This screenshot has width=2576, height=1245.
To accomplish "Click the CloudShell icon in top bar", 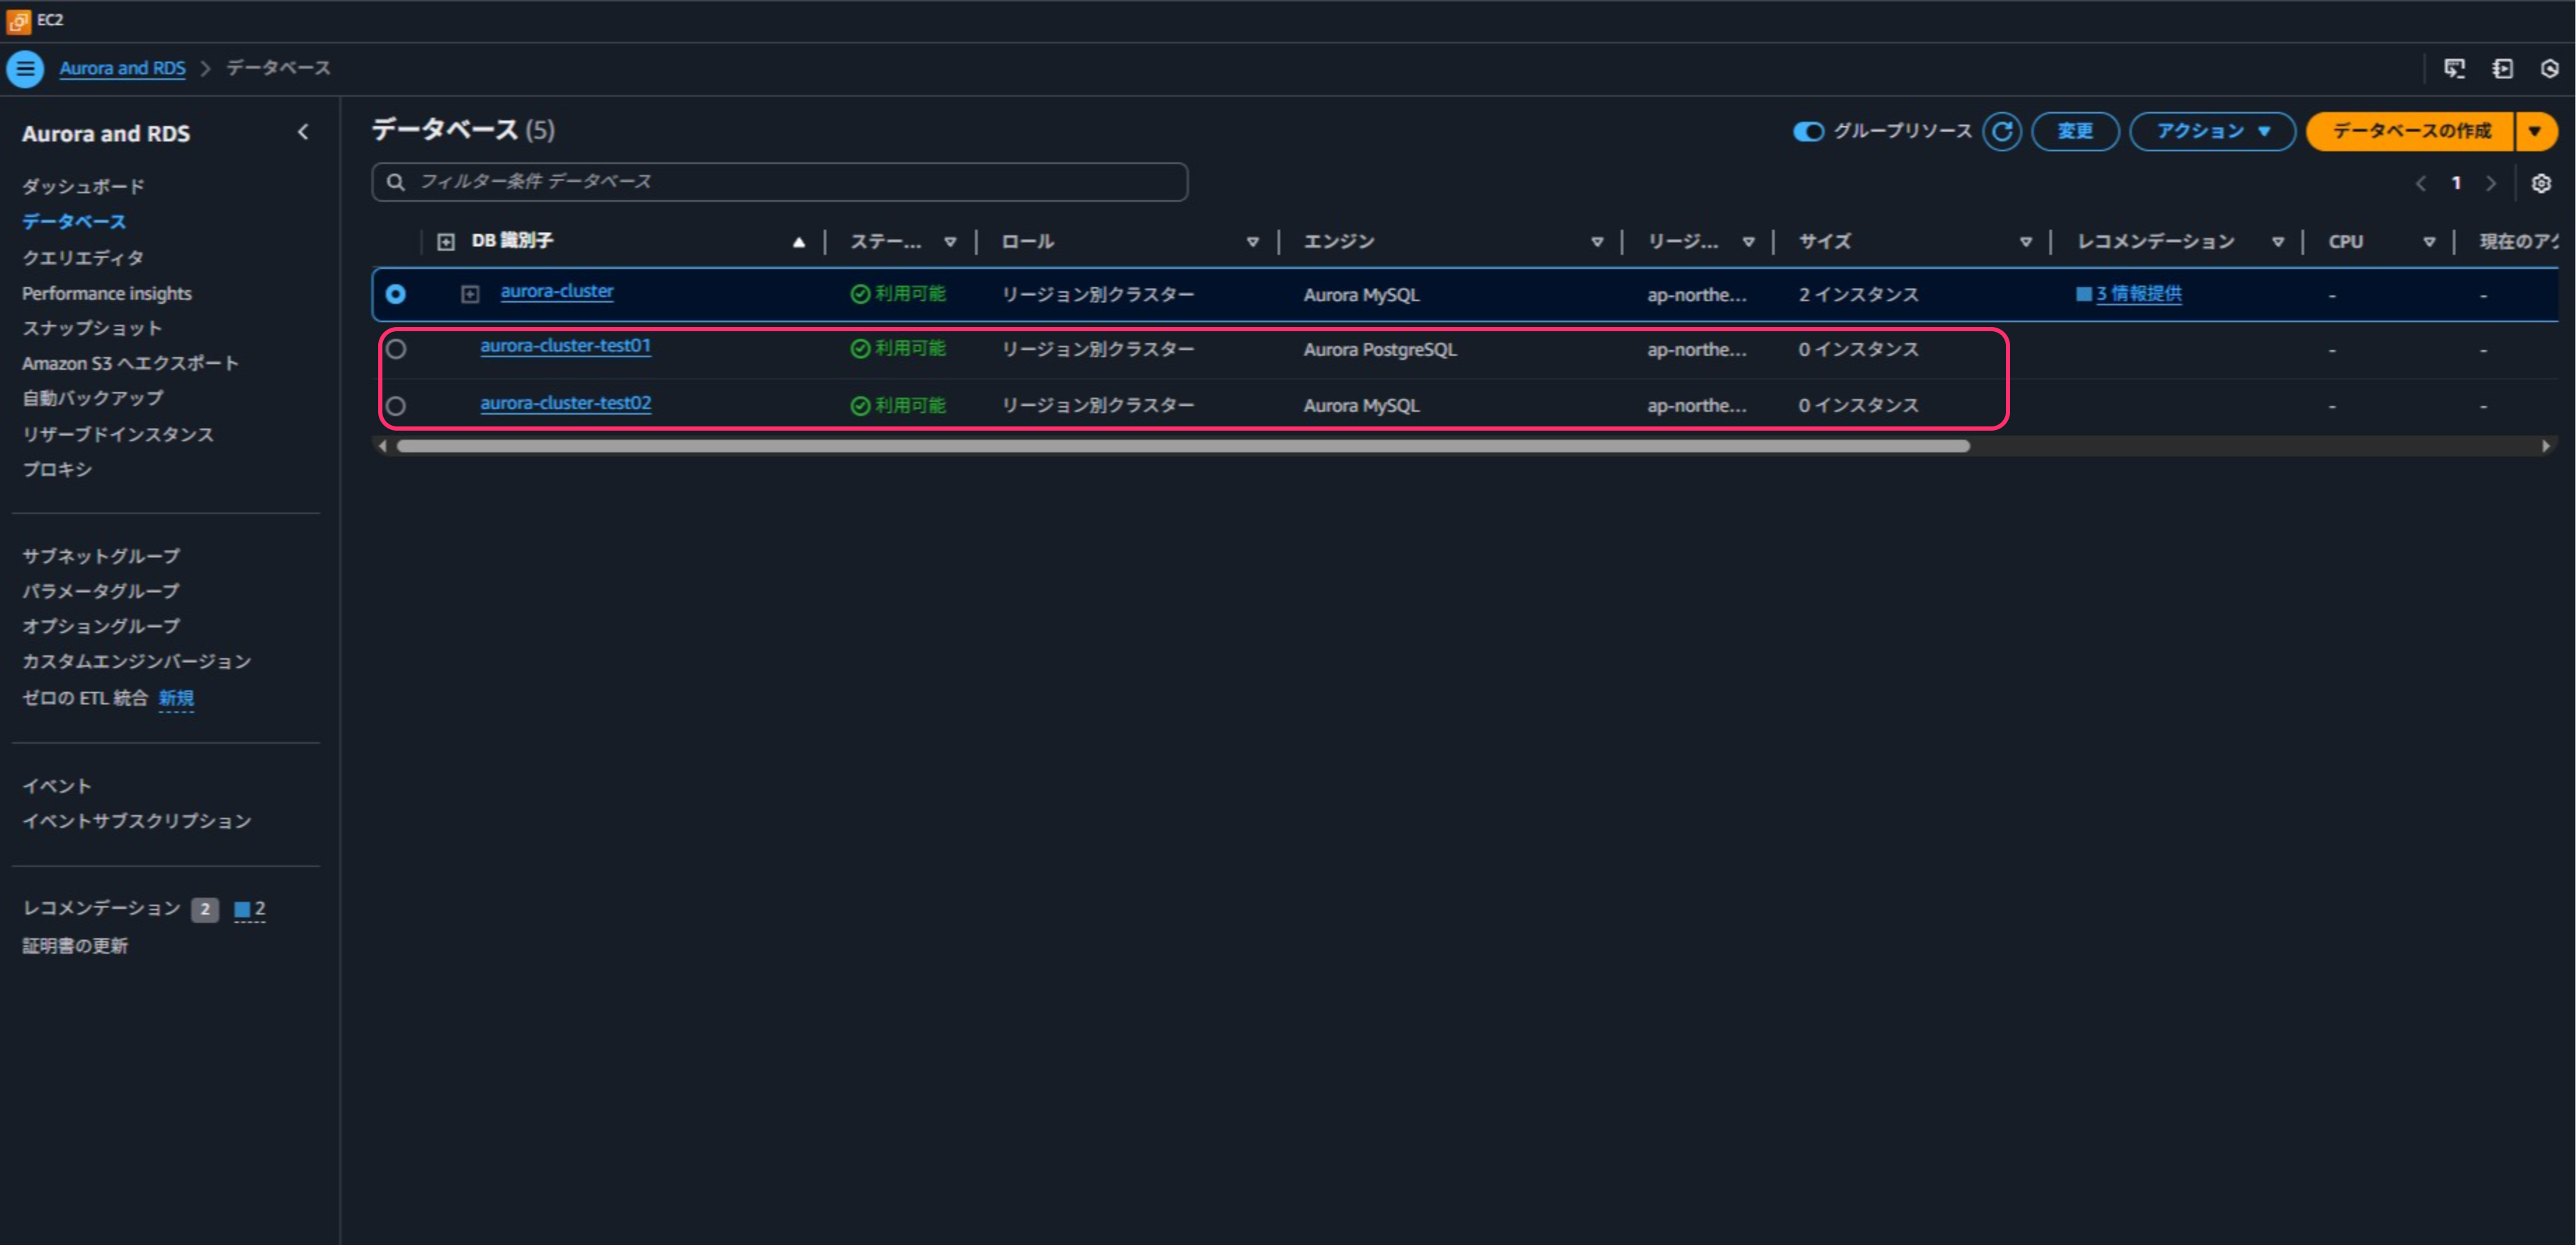I will pyautogui.click(x=2454, y=68).
